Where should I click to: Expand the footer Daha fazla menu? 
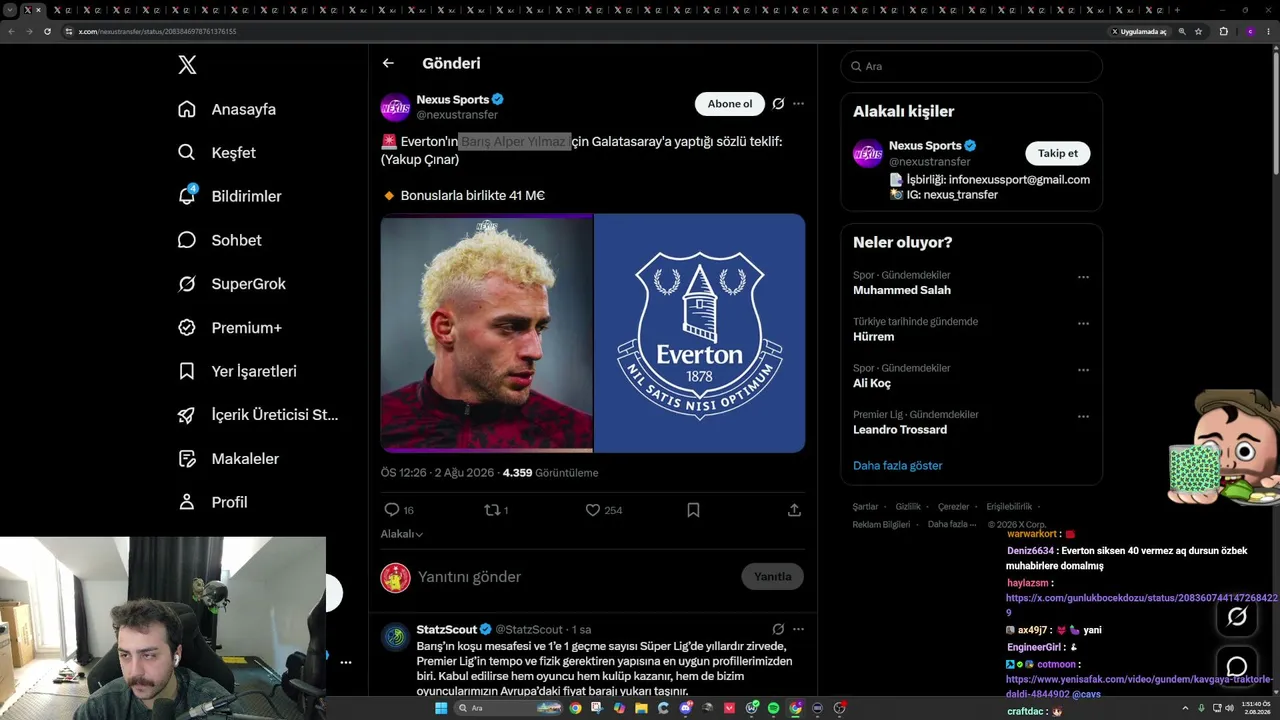pyautogui.click(x=952, y=524)
